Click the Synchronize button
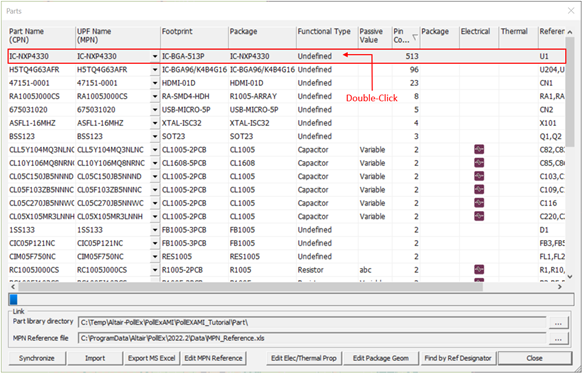This screenshot has height=374, width=583. 37,358
